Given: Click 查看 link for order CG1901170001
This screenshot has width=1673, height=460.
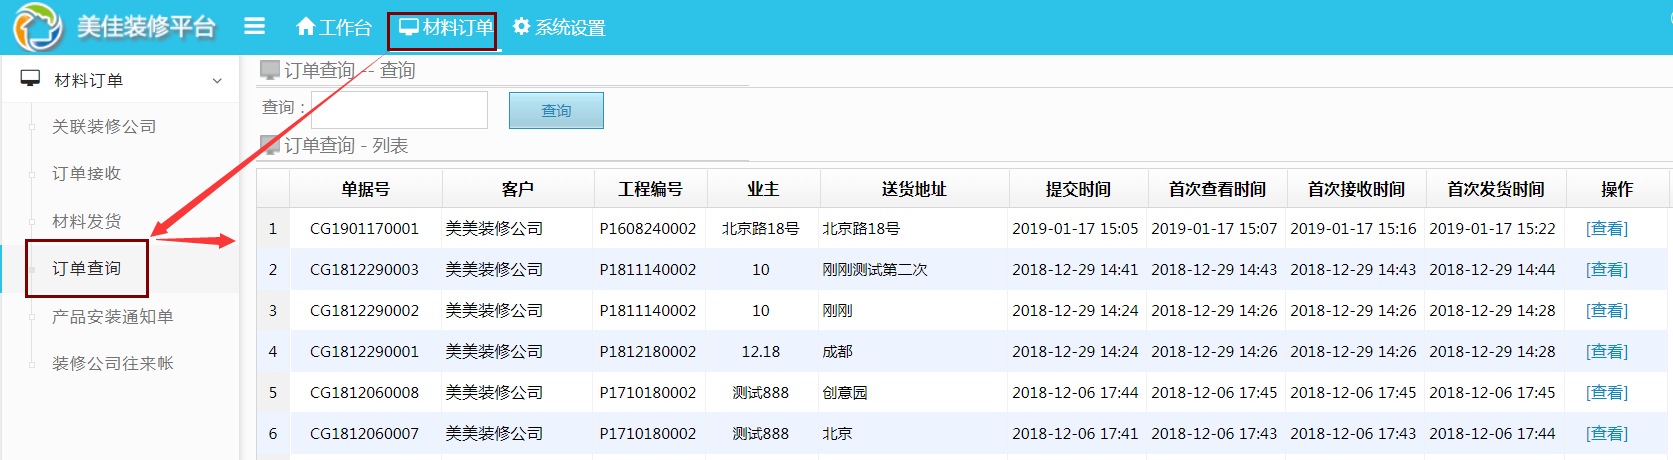Looking at the screenshot, I should (x=1606, y=229).
